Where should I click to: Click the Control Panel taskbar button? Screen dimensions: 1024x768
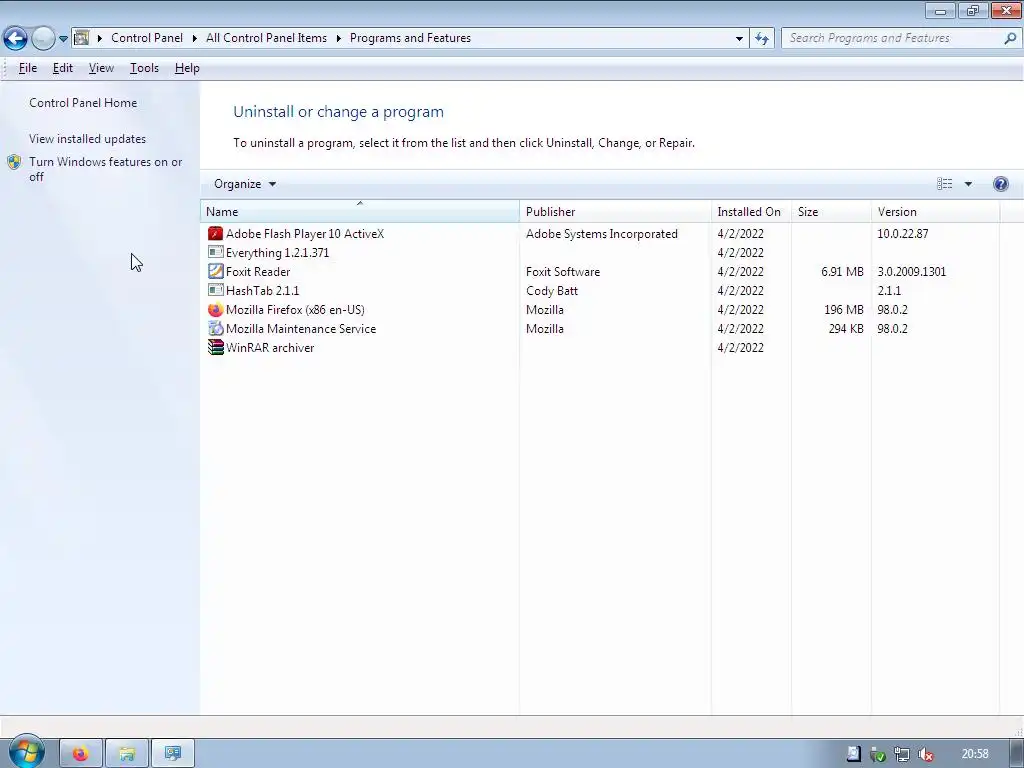(x=172, y=754)
